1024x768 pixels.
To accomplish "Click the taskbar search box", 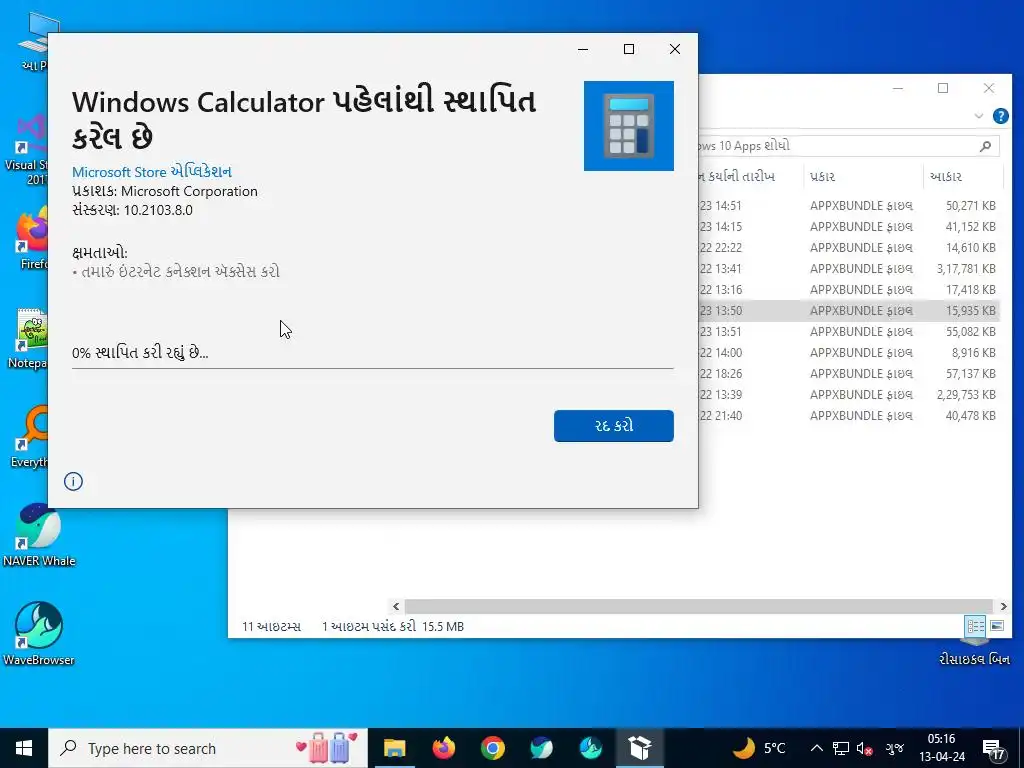I will 208,748.
